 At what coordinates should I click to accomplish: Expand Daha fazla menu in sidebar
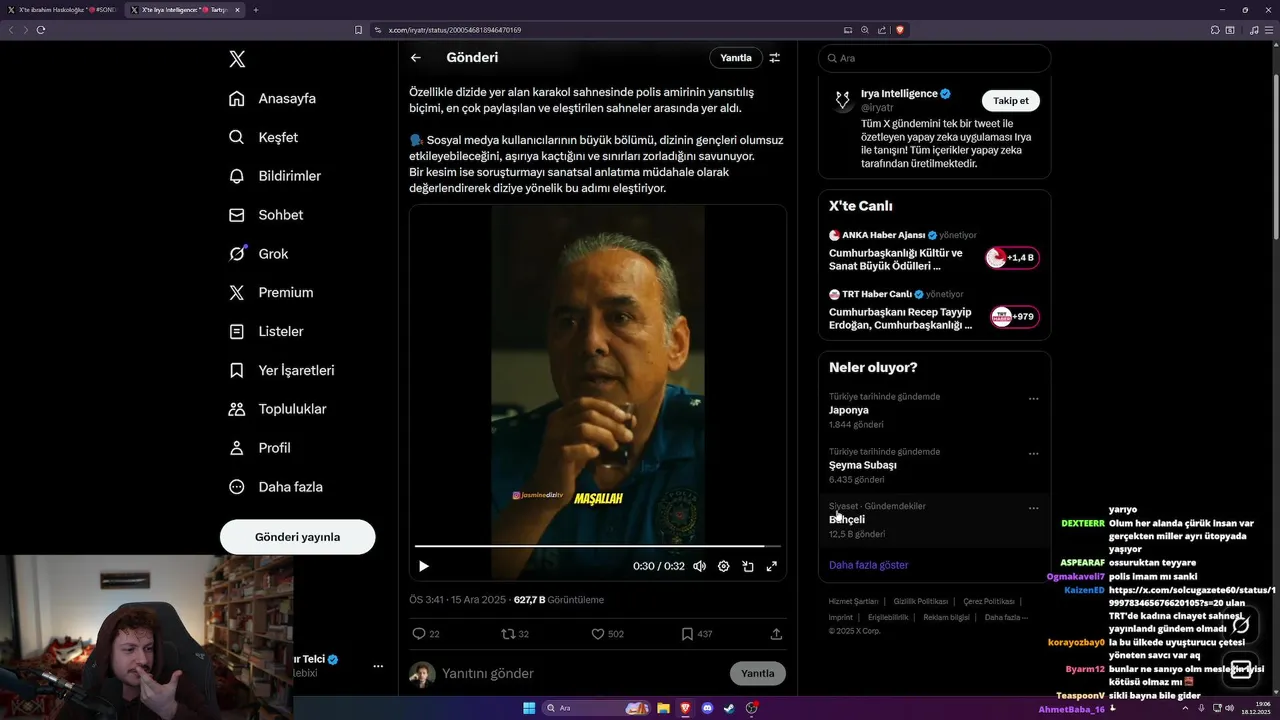coord(275,487)
